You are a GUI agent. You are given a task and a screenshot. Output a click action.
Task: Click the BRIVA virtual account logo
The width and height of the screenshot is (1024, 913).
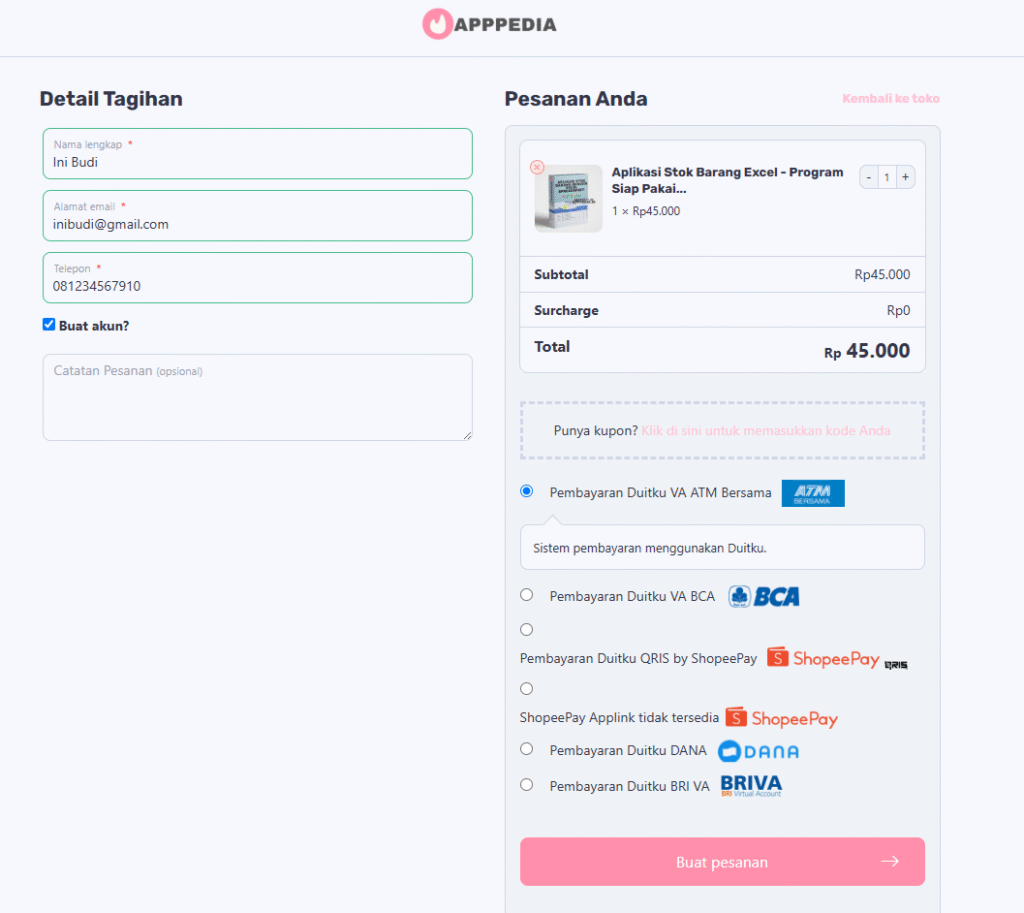click(x=751, y=786)
